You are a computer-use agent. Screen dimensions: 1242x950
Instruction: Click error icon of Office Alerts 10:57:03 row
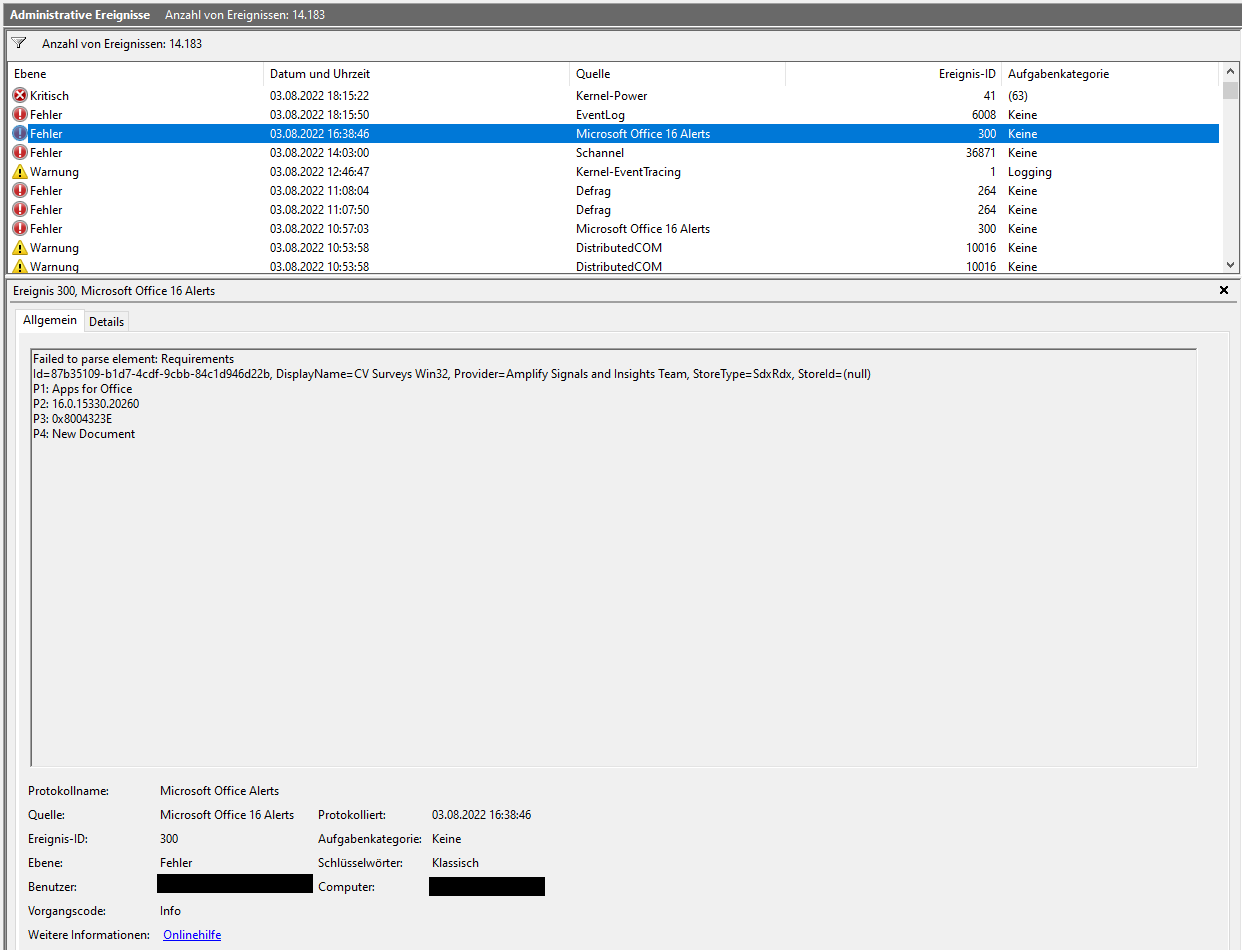point(20,229)
